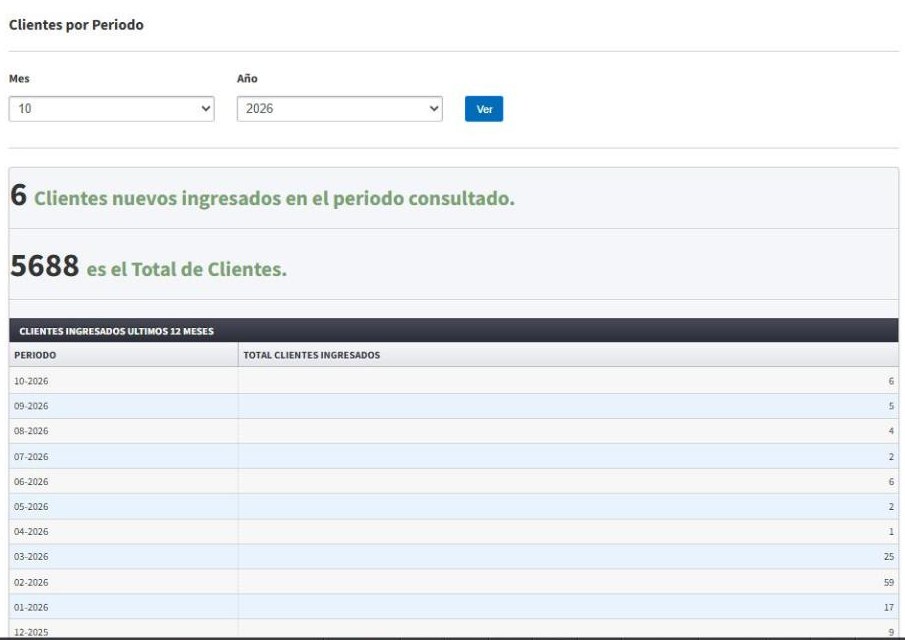Click the value 2 in 05-2026 row
Screen dimensions: 905x640
point(891,507)
